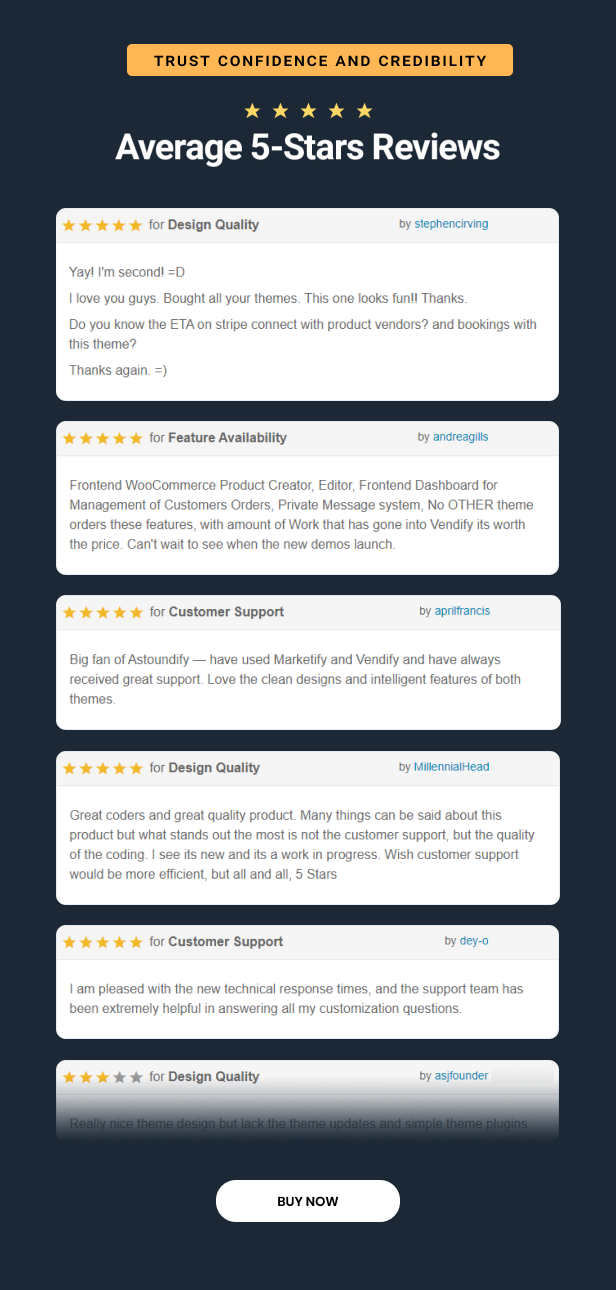
Task: Click the Frontend WooCommerce Product Creator review
Action: point(297,515)
